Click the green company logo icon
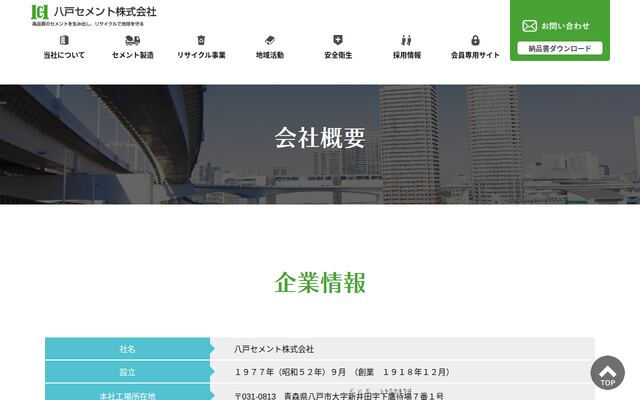 tap(40, 12)
